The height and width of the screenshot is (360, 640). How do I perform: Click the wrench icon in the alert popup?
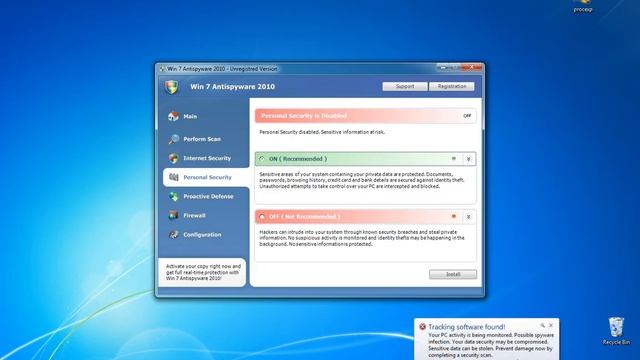pyautogui.click(x=542, y=325)
